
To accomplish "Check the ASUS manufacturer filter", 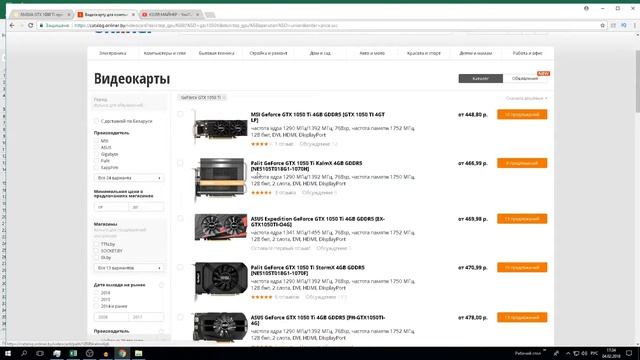I will (97, 147).
